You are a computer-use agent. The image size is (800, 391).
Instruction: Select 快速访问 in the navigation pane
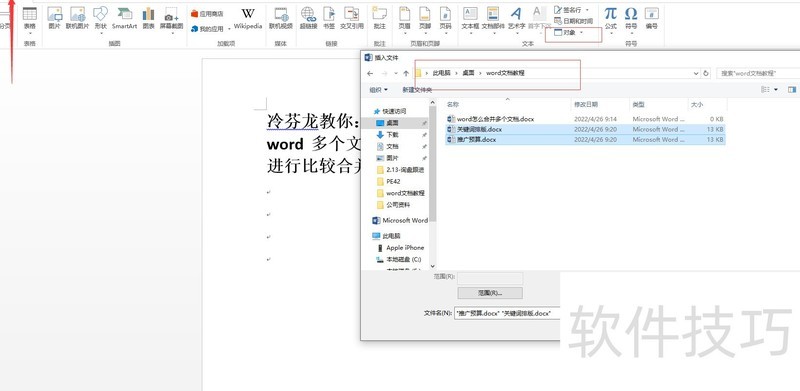pyautogui.click(x=391, y=111)
